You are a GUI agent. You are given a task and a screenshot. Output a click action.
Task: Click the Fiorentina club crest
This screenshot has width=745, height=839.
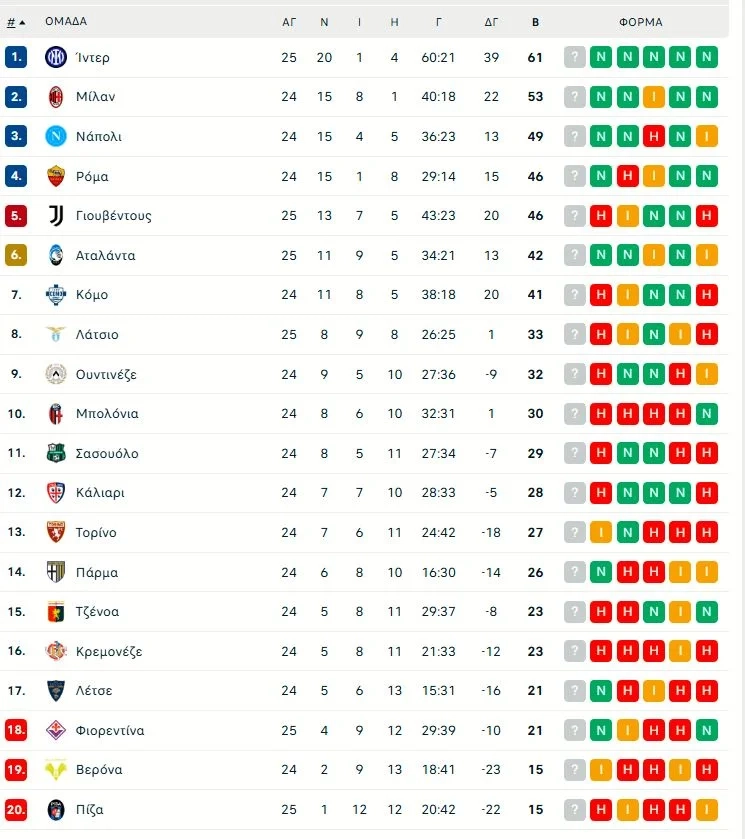click(x=56, y=730)
